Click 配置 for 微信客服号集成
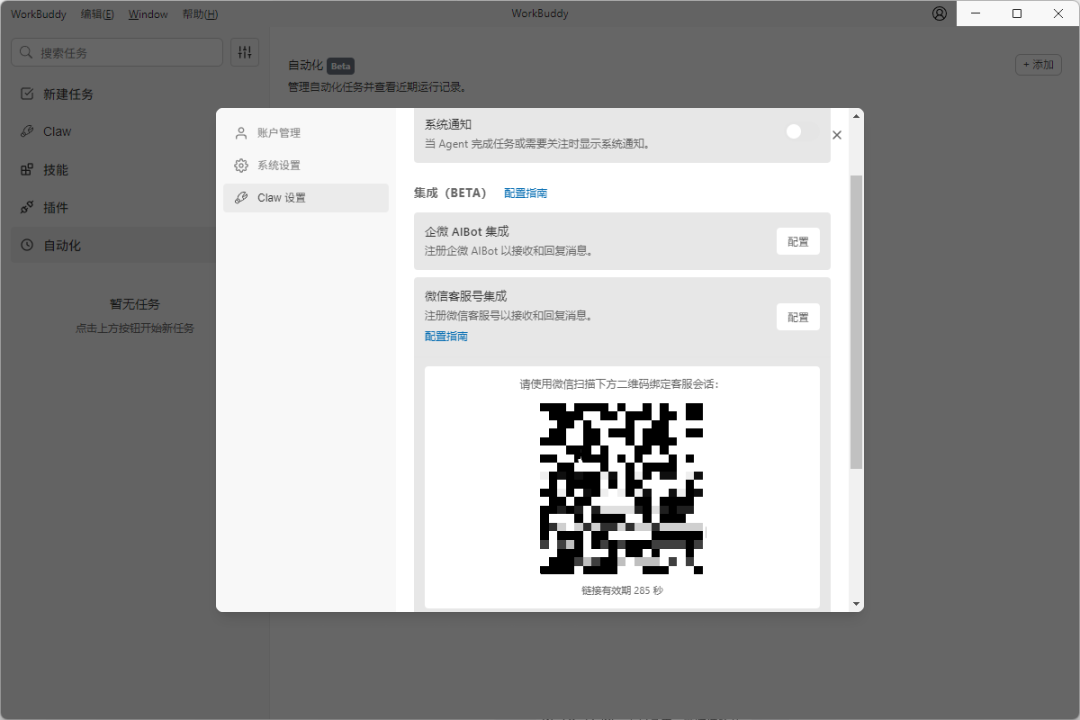The width and height of the screenshot is (1080, 720). click(x=798, y=317)
